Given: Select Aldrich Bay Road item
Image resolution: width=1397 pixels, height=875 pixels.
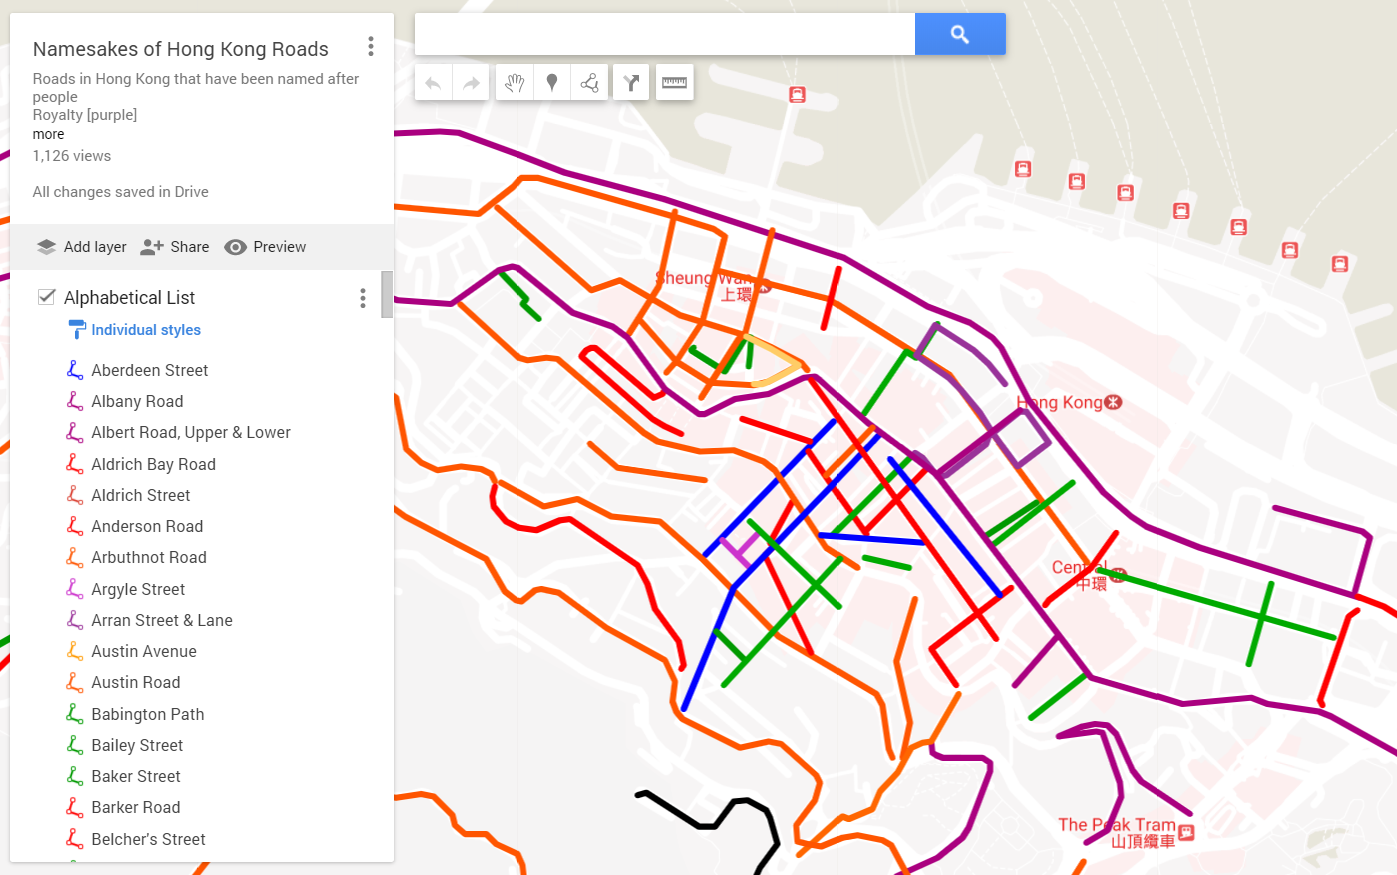Looking at the screenshot, I should click(x=153, y=464).
